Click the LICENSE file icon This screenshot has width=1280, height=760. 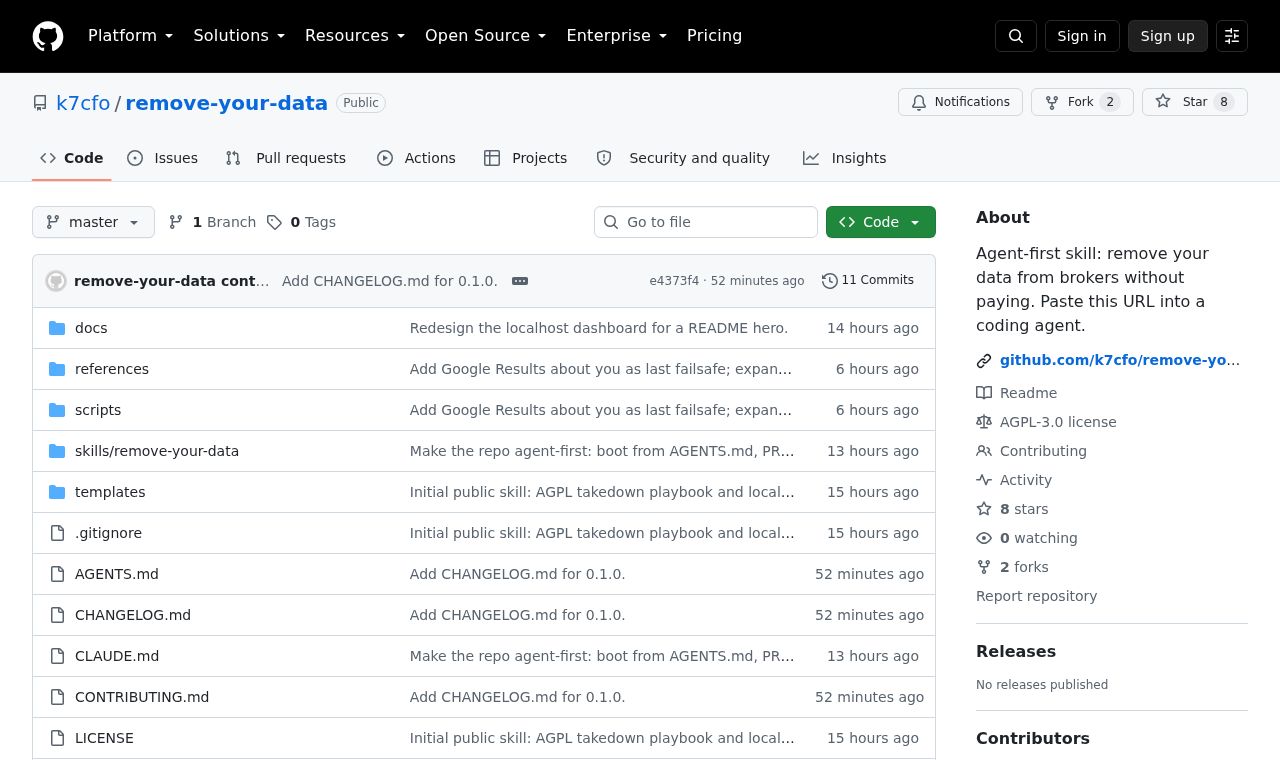tap(57, 738)
